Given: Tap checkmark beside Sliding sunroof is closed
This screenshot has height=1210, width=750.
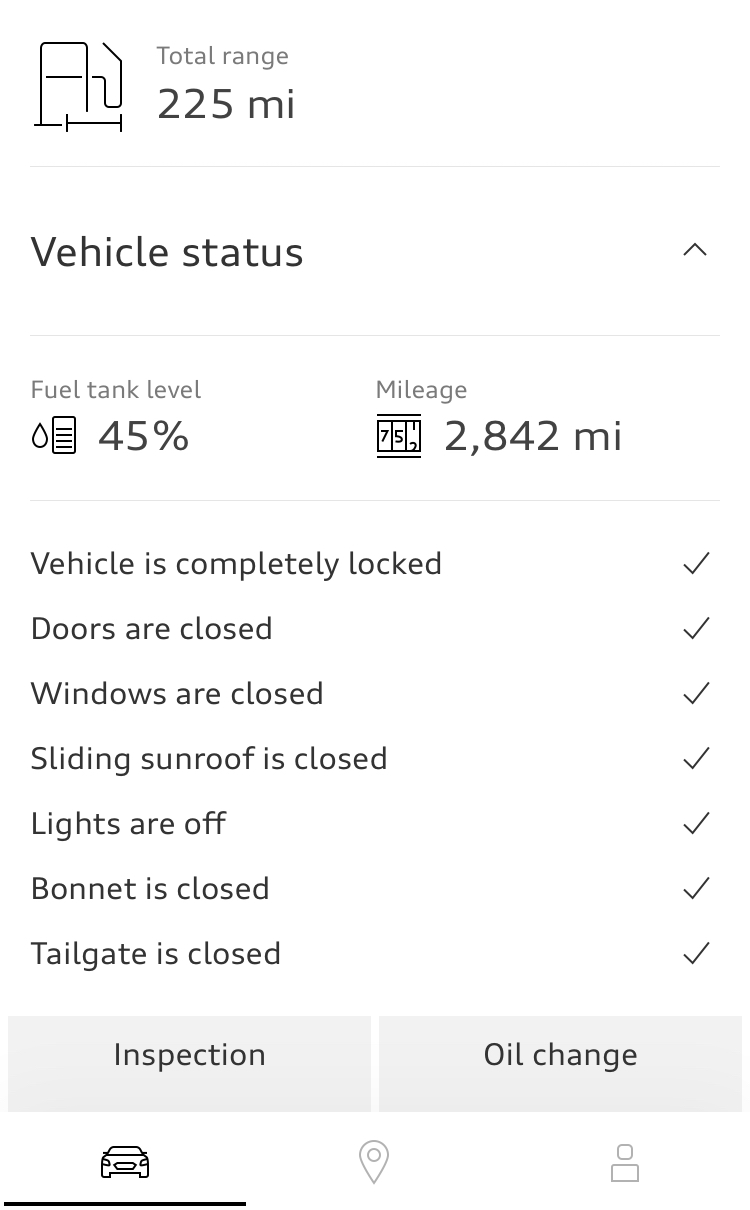Looking at the screenshot, I should tap(696, 759).
